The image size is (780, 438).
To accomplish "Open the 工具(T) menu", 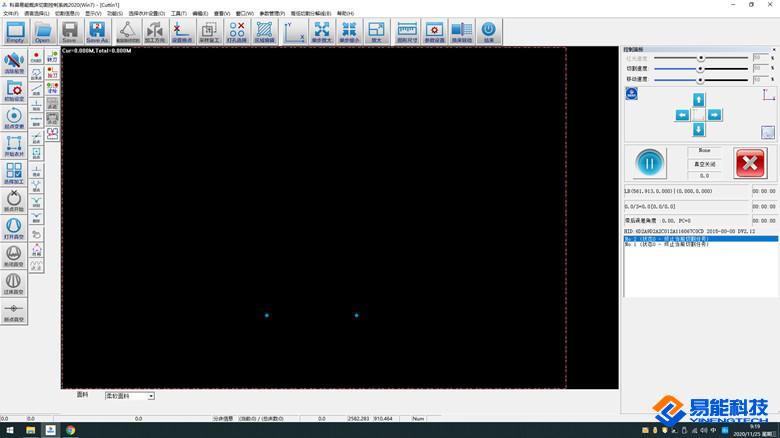I will coord(178,14).
